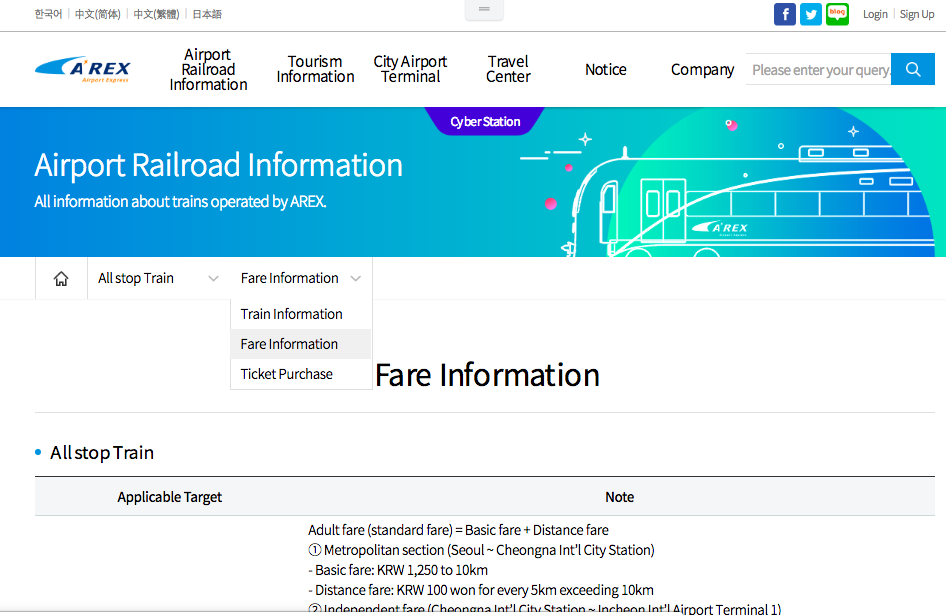Open the Cyber Station page

tap(484, 120)
